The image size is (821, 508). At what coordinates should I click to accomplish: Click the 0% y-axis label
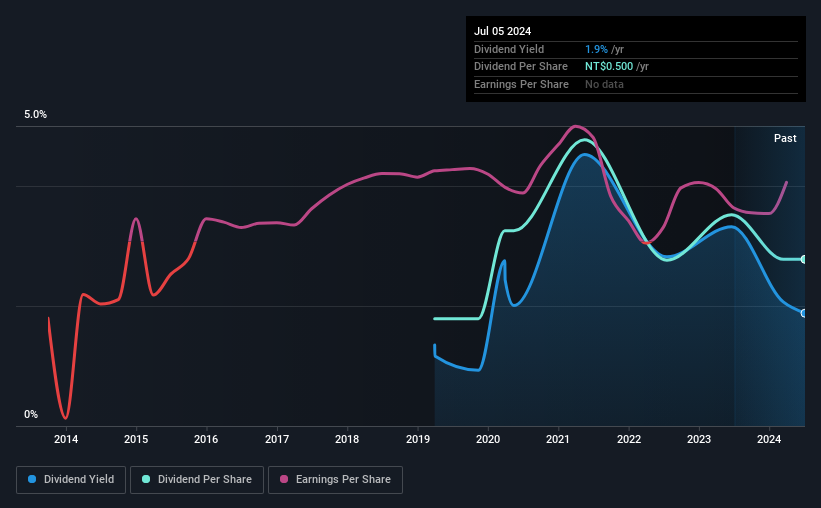31,414
